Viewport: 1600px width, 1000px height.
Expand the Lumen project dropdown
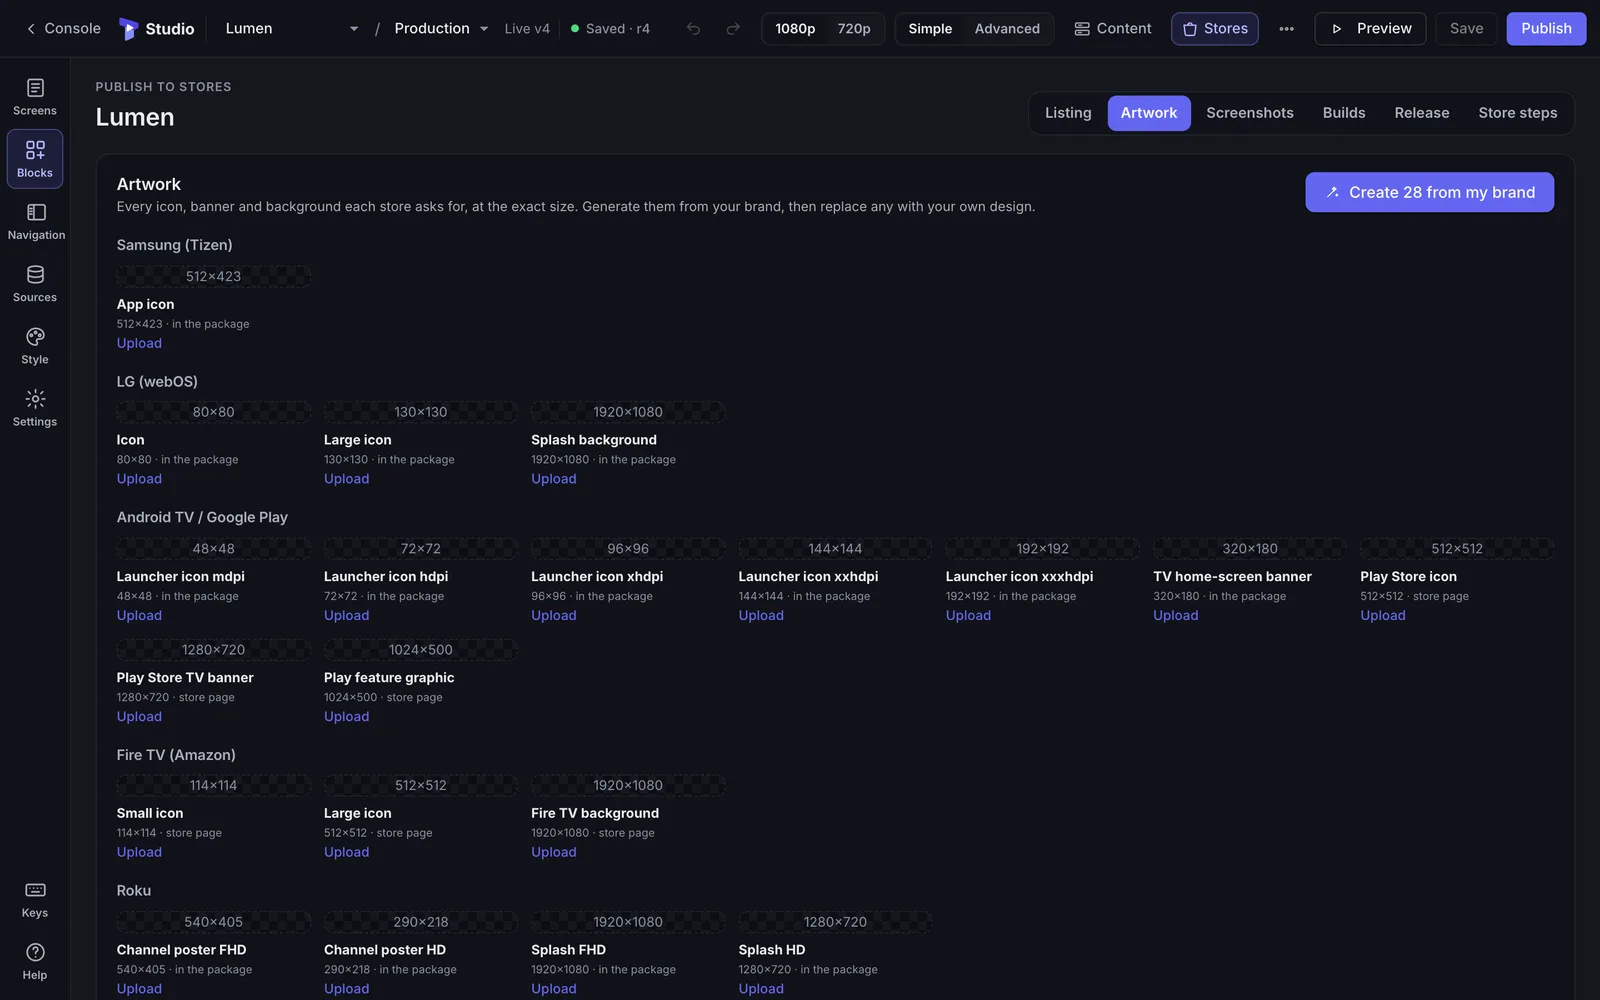pyautogui.click(x=291, y=29)
